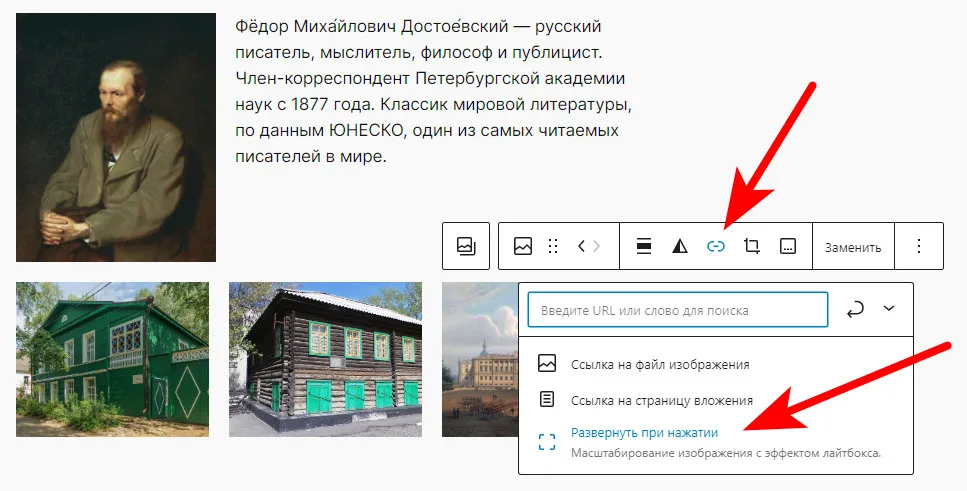
Task: Select the dark log house image
Action: pos(326,360)
